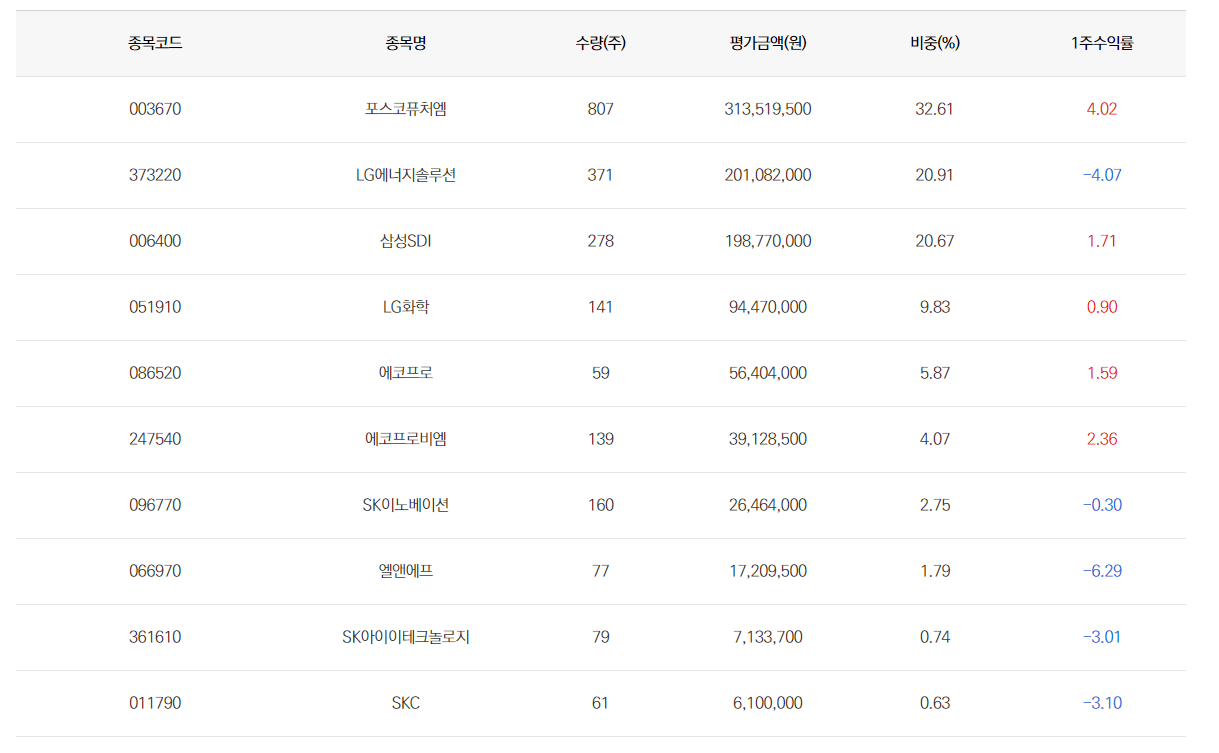
Task: Select stock code 096770
Action: 155,505
